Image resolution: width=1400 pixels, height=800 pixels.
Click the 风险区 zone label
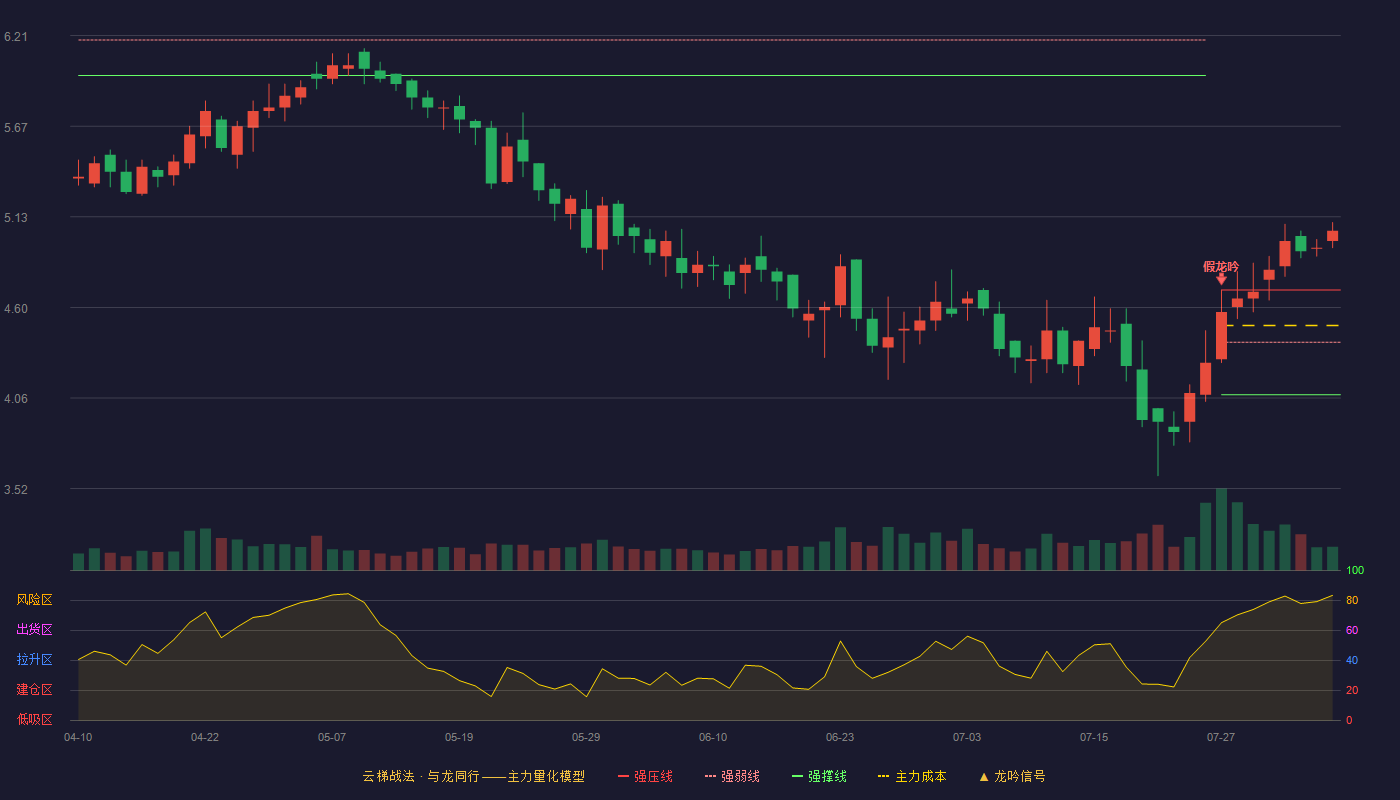tap(34, 600)
